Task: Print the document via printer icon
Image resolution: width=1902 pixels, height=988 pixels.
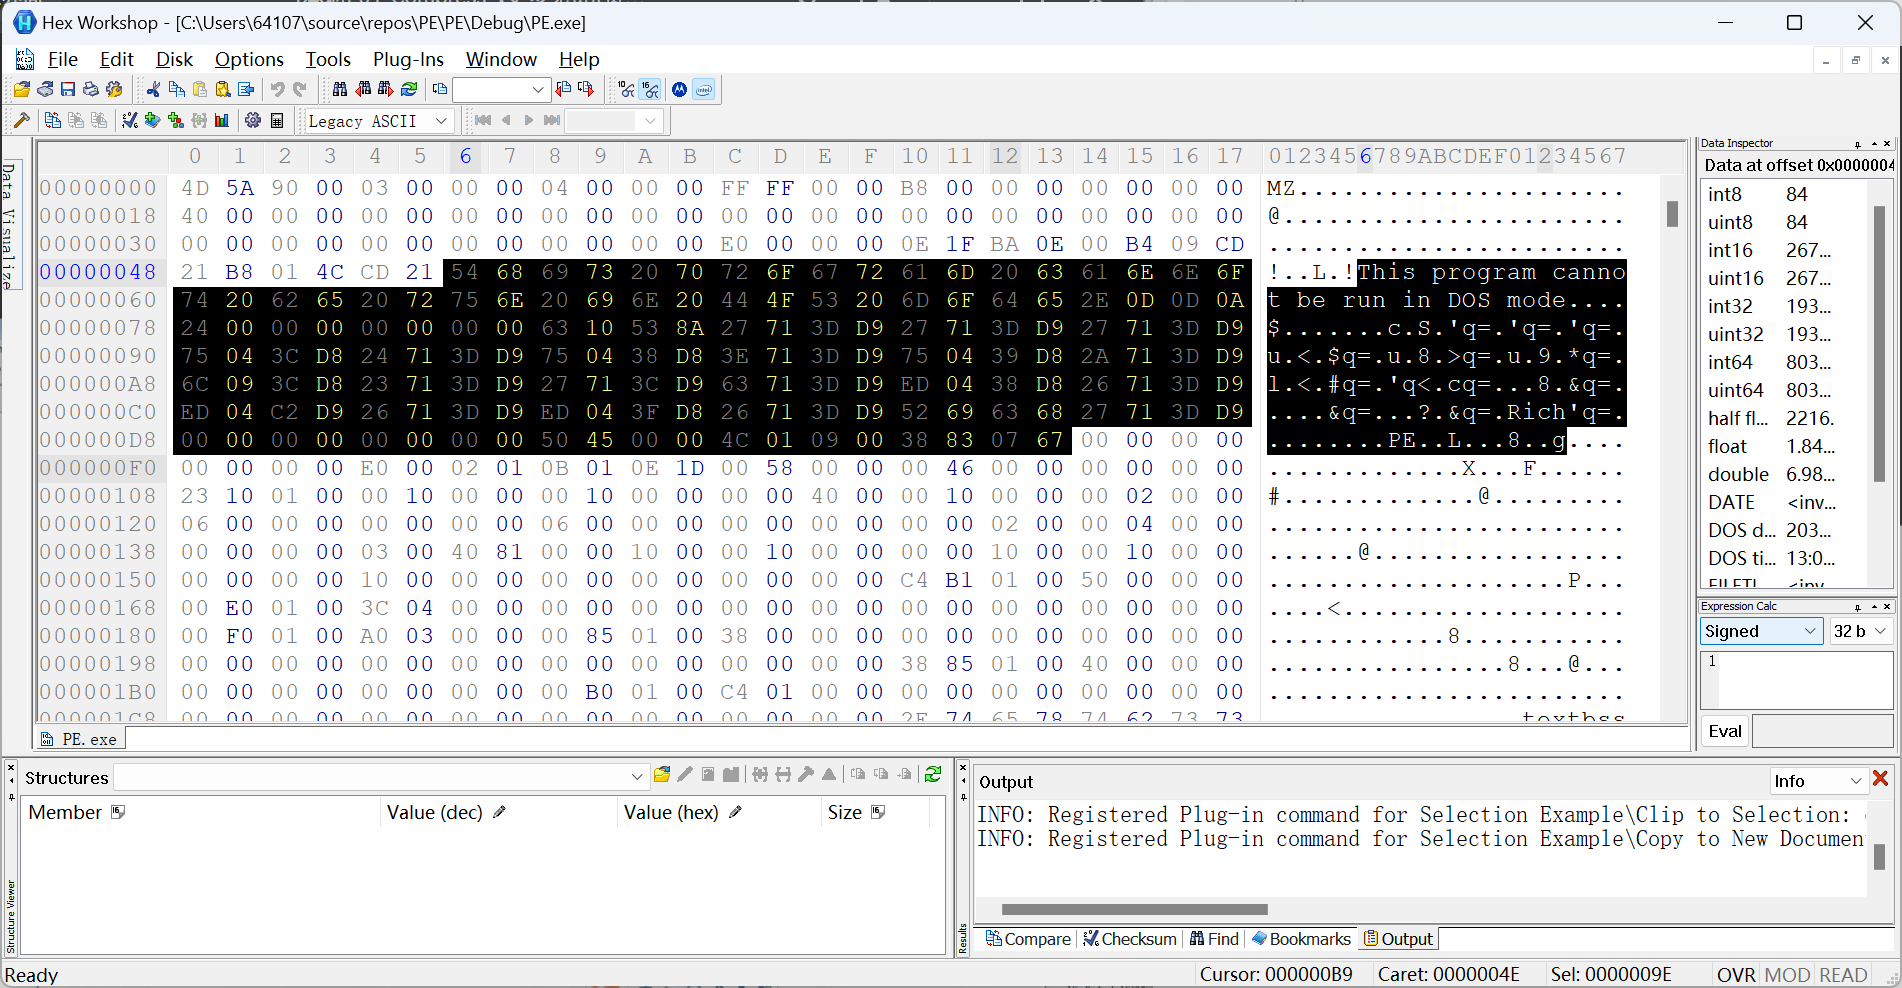Action: click(x=91, y=90)
